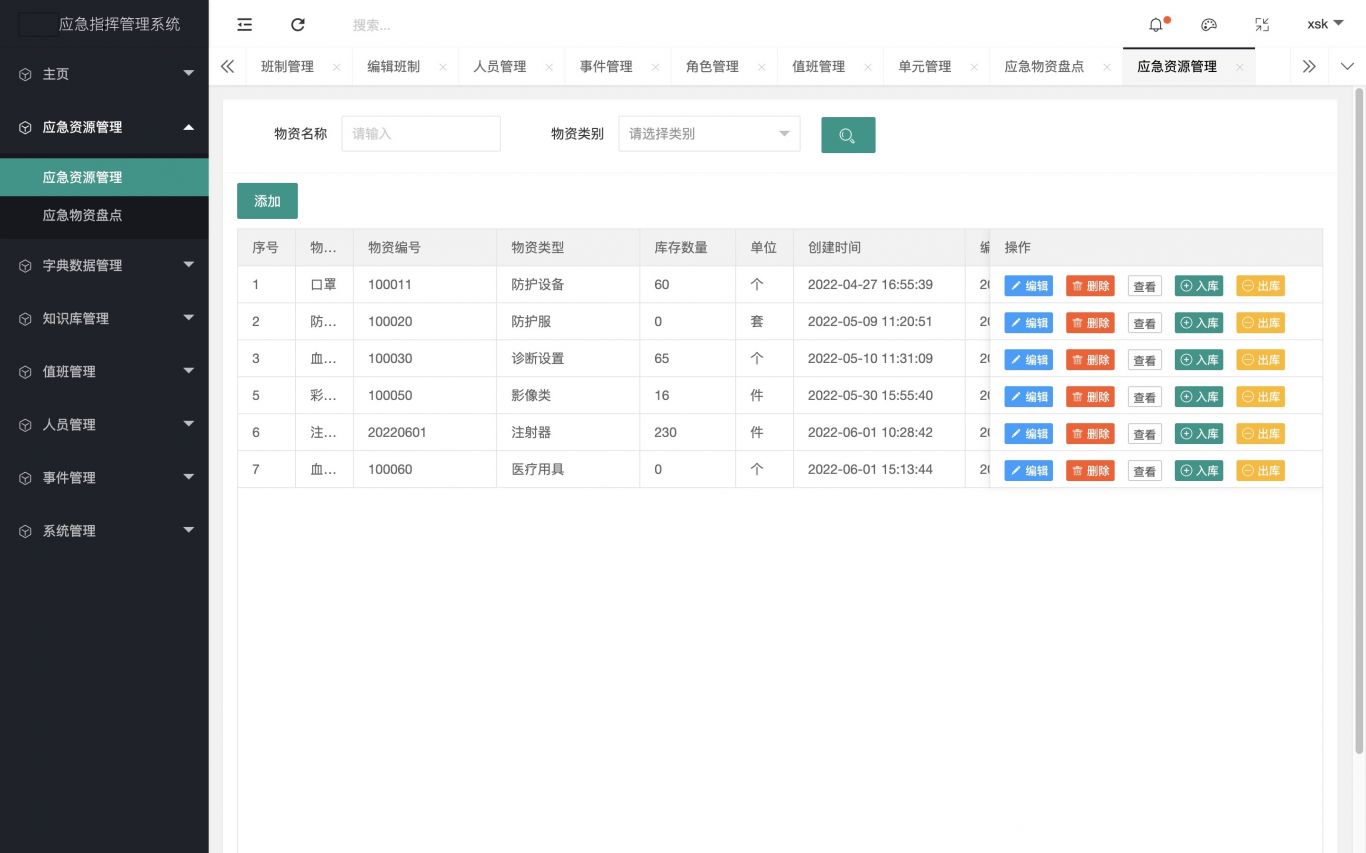This screenshot has height=853, width=1366.
Task: View details of row 100030
Action: [1145, 360]
